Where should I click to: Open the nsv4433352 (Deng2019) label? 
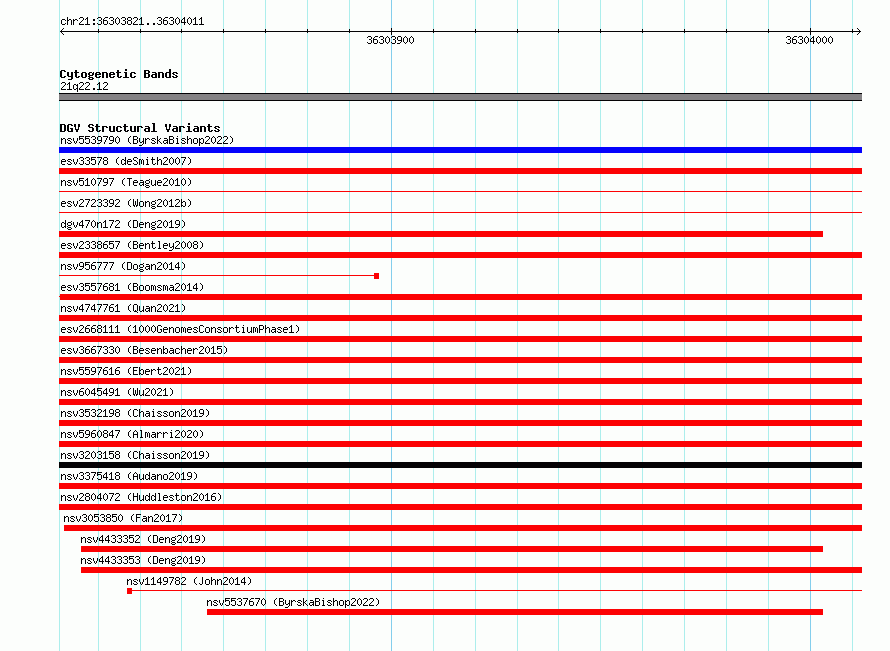point(143,539)
